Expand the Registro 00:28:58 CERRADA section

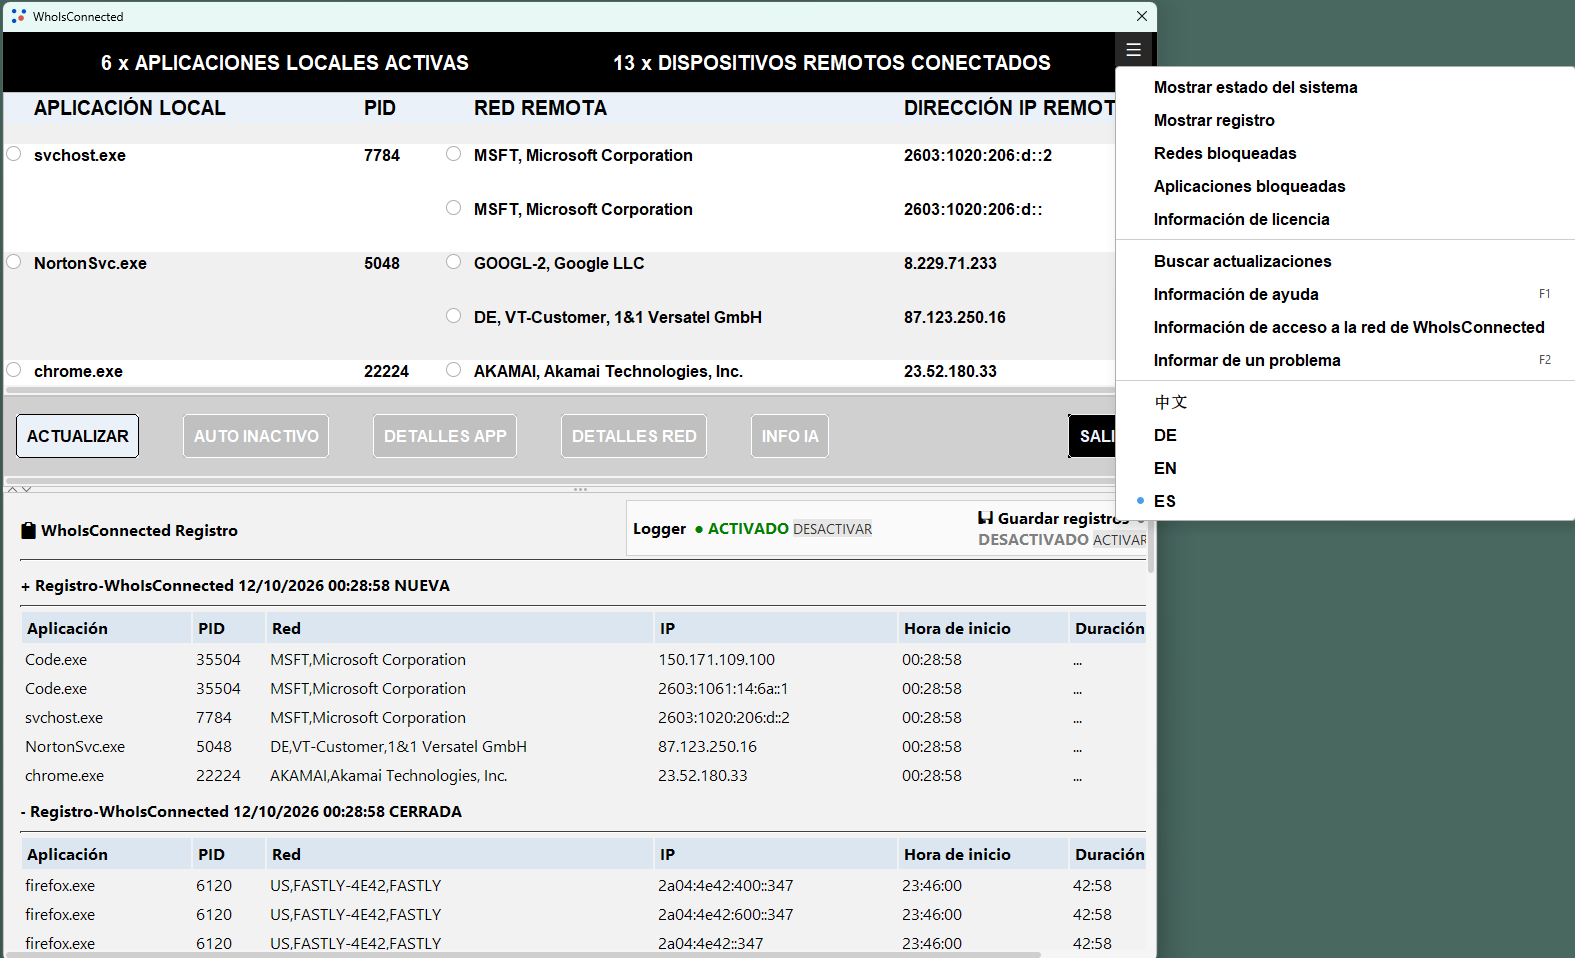point(24,812)
